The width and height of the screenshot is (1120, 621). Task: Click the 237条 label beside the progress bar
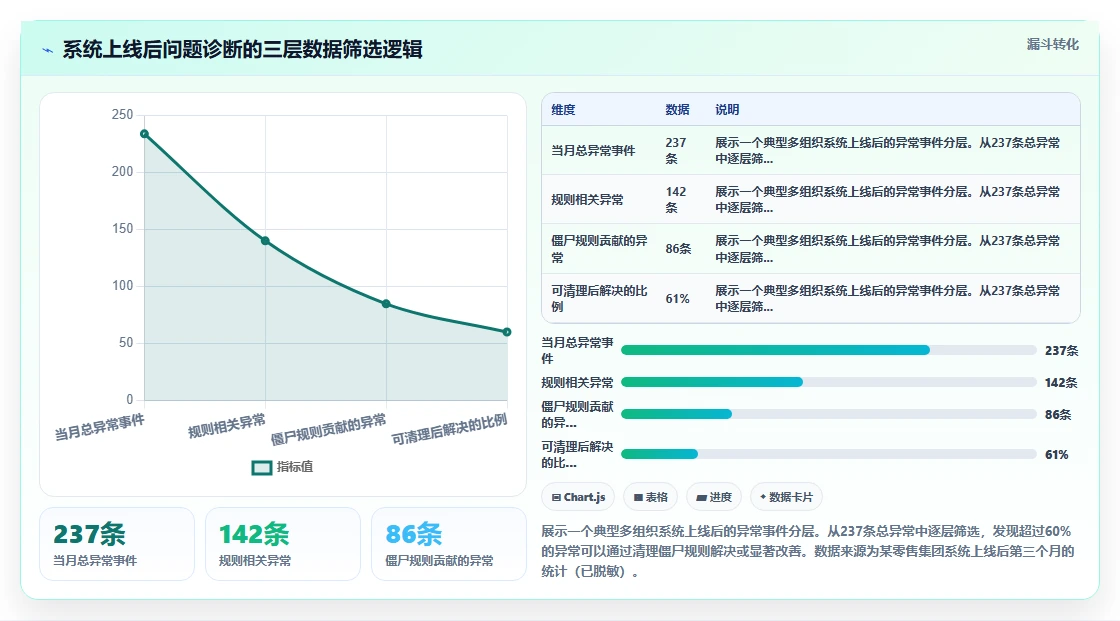(1061, 351)
